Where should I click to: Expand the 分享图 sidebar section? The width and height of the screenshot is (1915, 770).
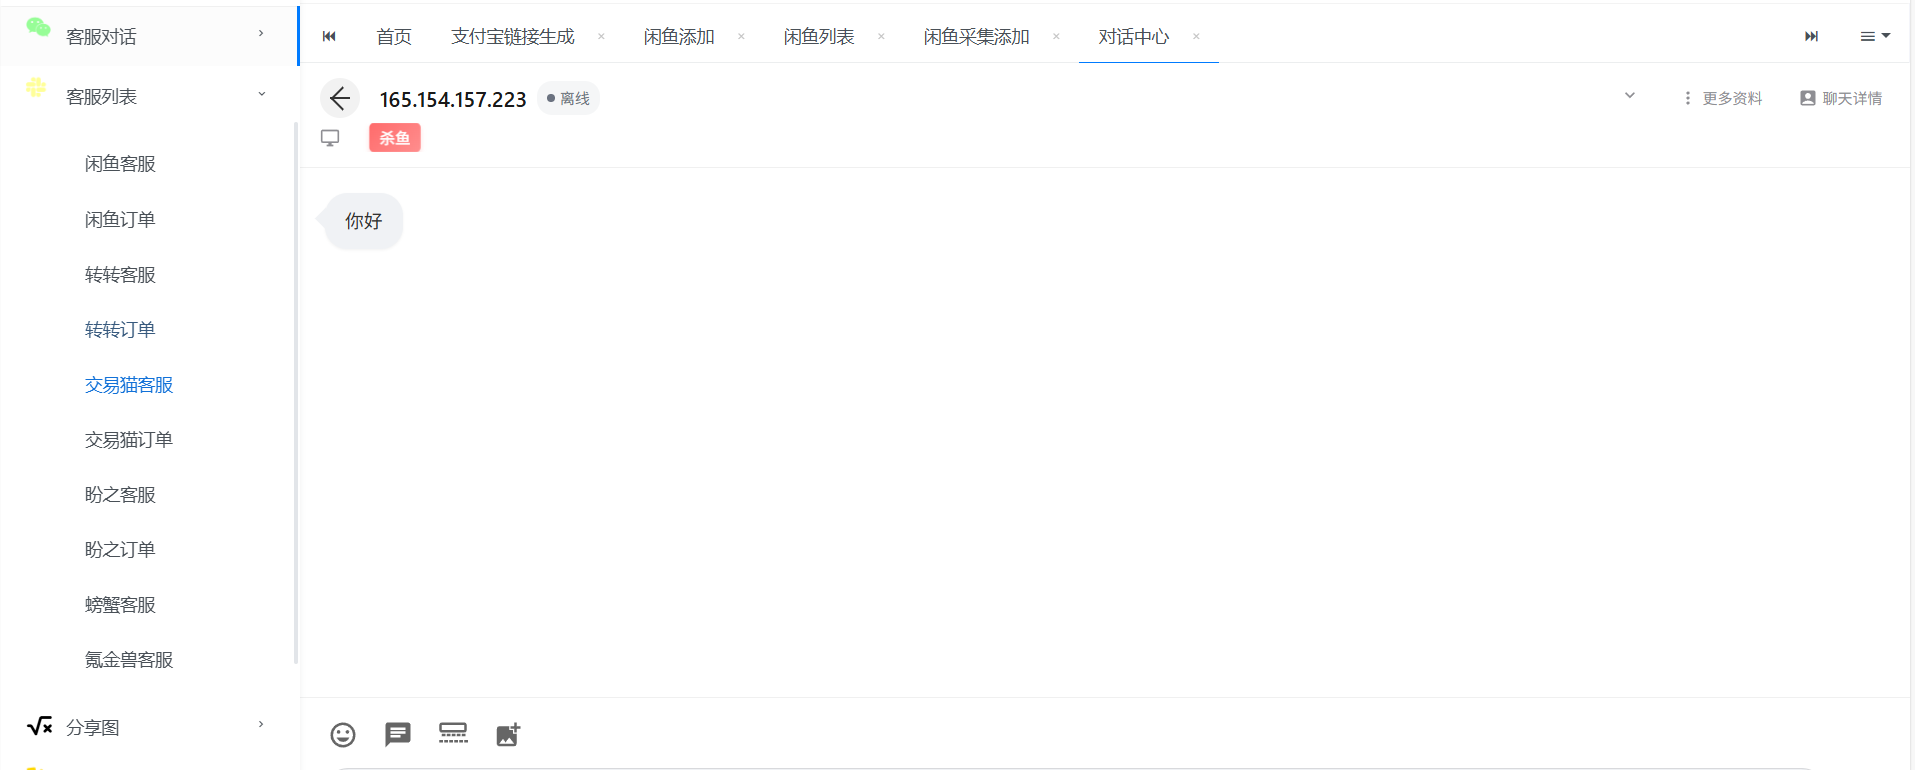pyautogui.click(x=150, y=727)
